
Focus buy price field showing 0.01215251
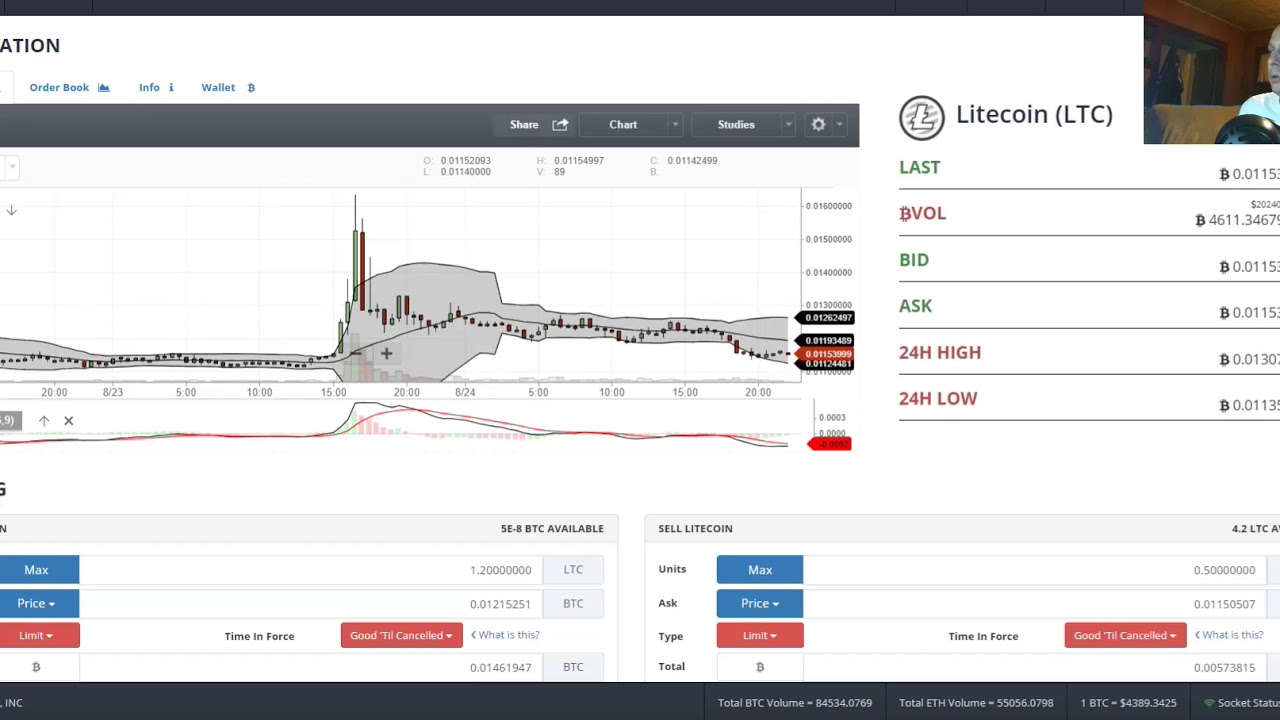click(x=310, y=603)
